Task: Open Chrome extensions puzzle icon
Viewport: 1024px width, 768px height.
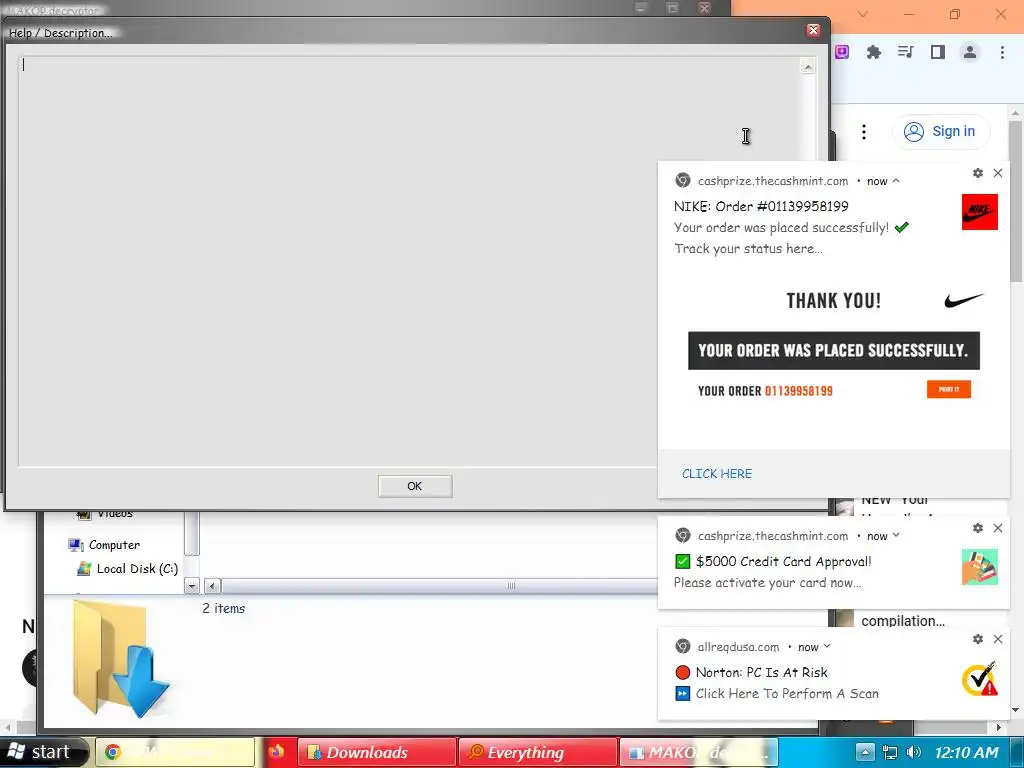Action: tap(873, 52)
